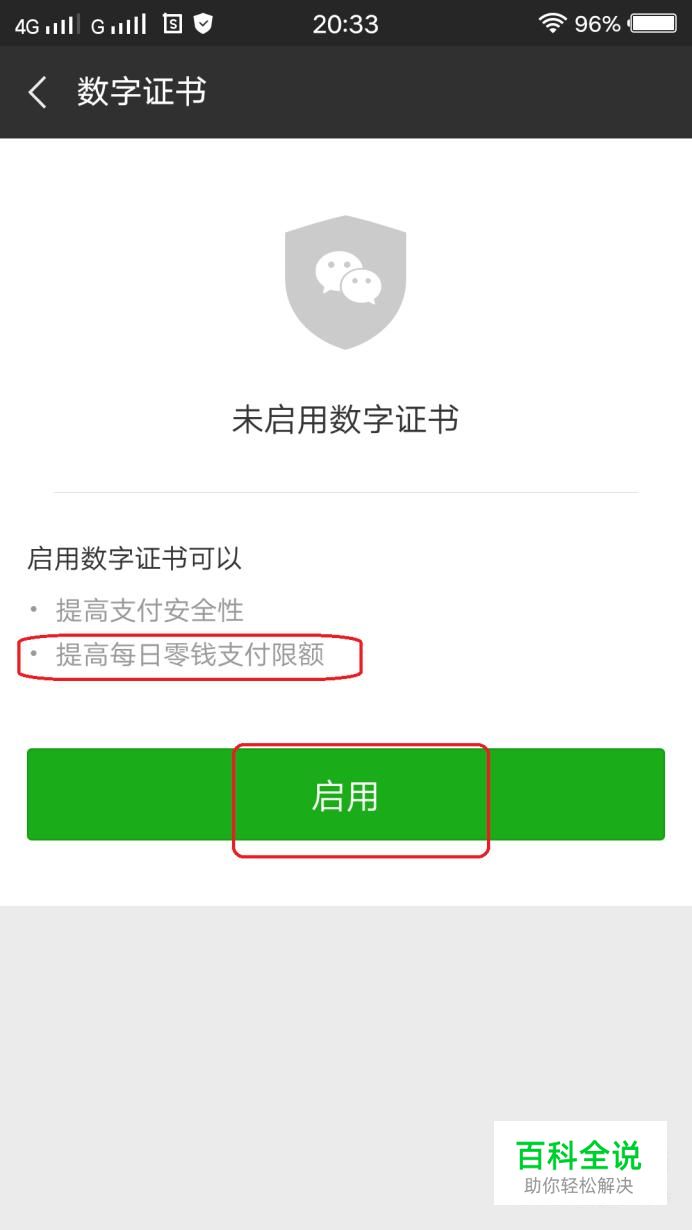The width and height of the screenshot is (692, 1230).
Task: Tap the Wi-Fi status icon
Action: coord(552,23)
